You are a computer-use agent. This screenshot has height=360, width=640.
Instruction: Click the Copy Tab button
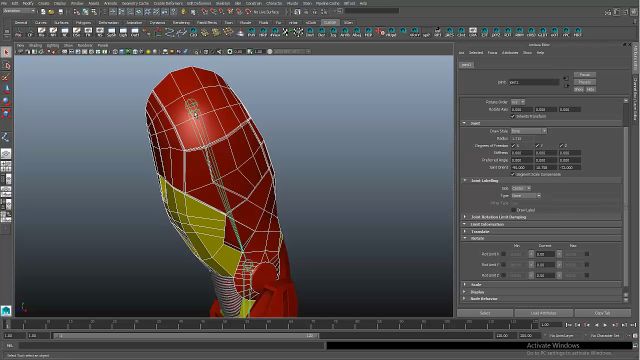coord(602,313)
